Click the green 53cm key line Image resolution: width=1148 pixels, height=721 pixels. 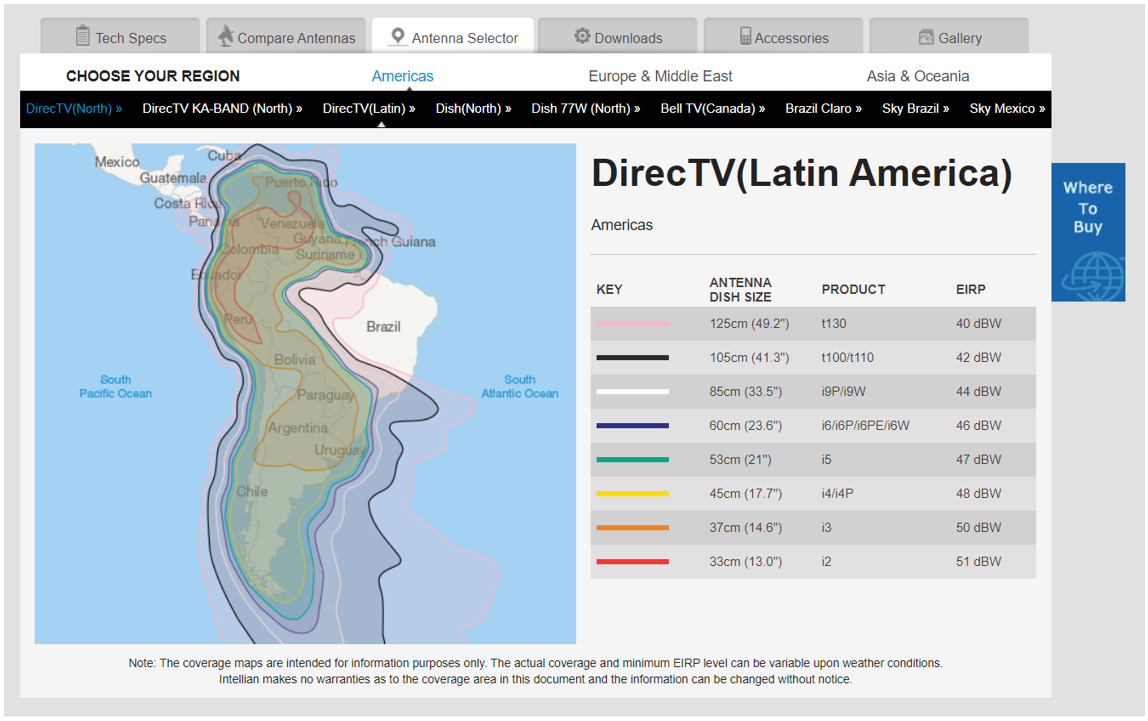pos(633,460)
